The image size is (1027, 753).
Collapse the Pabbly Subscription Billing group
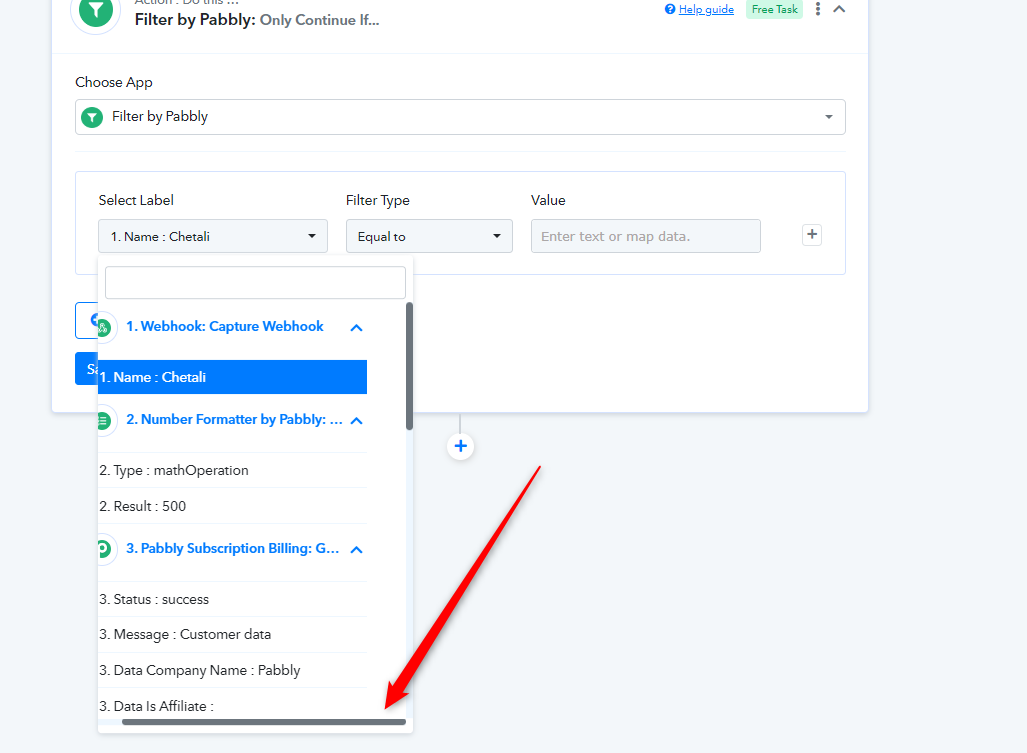tap(356, 549)
